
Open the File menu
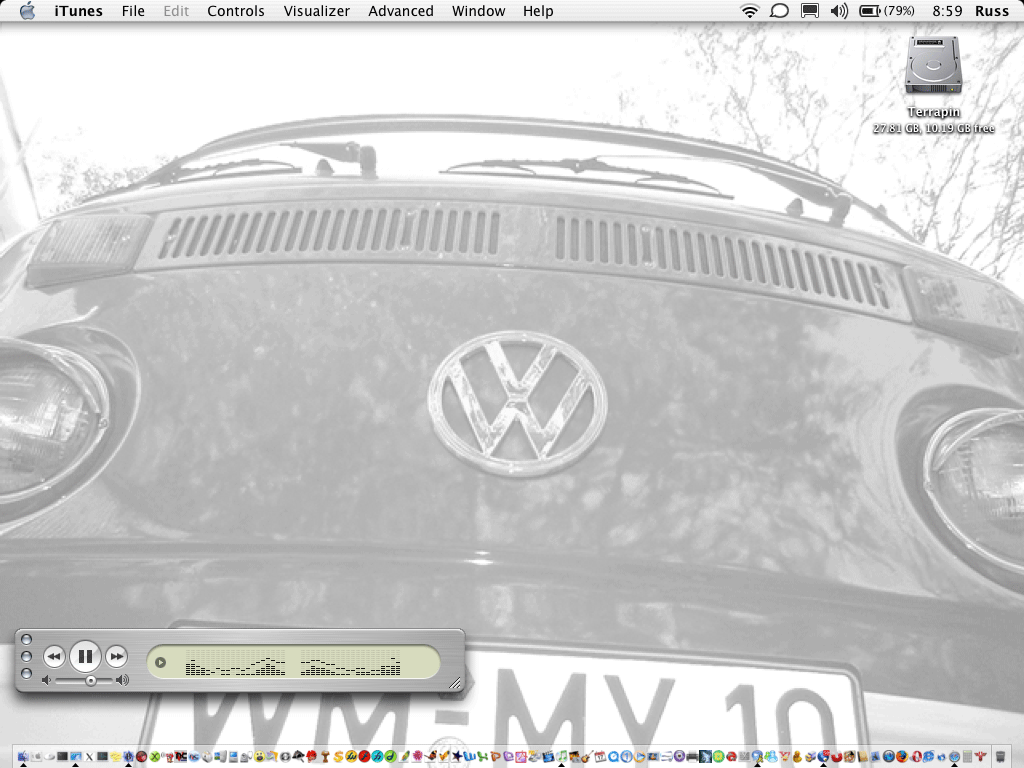coord(133,11)
